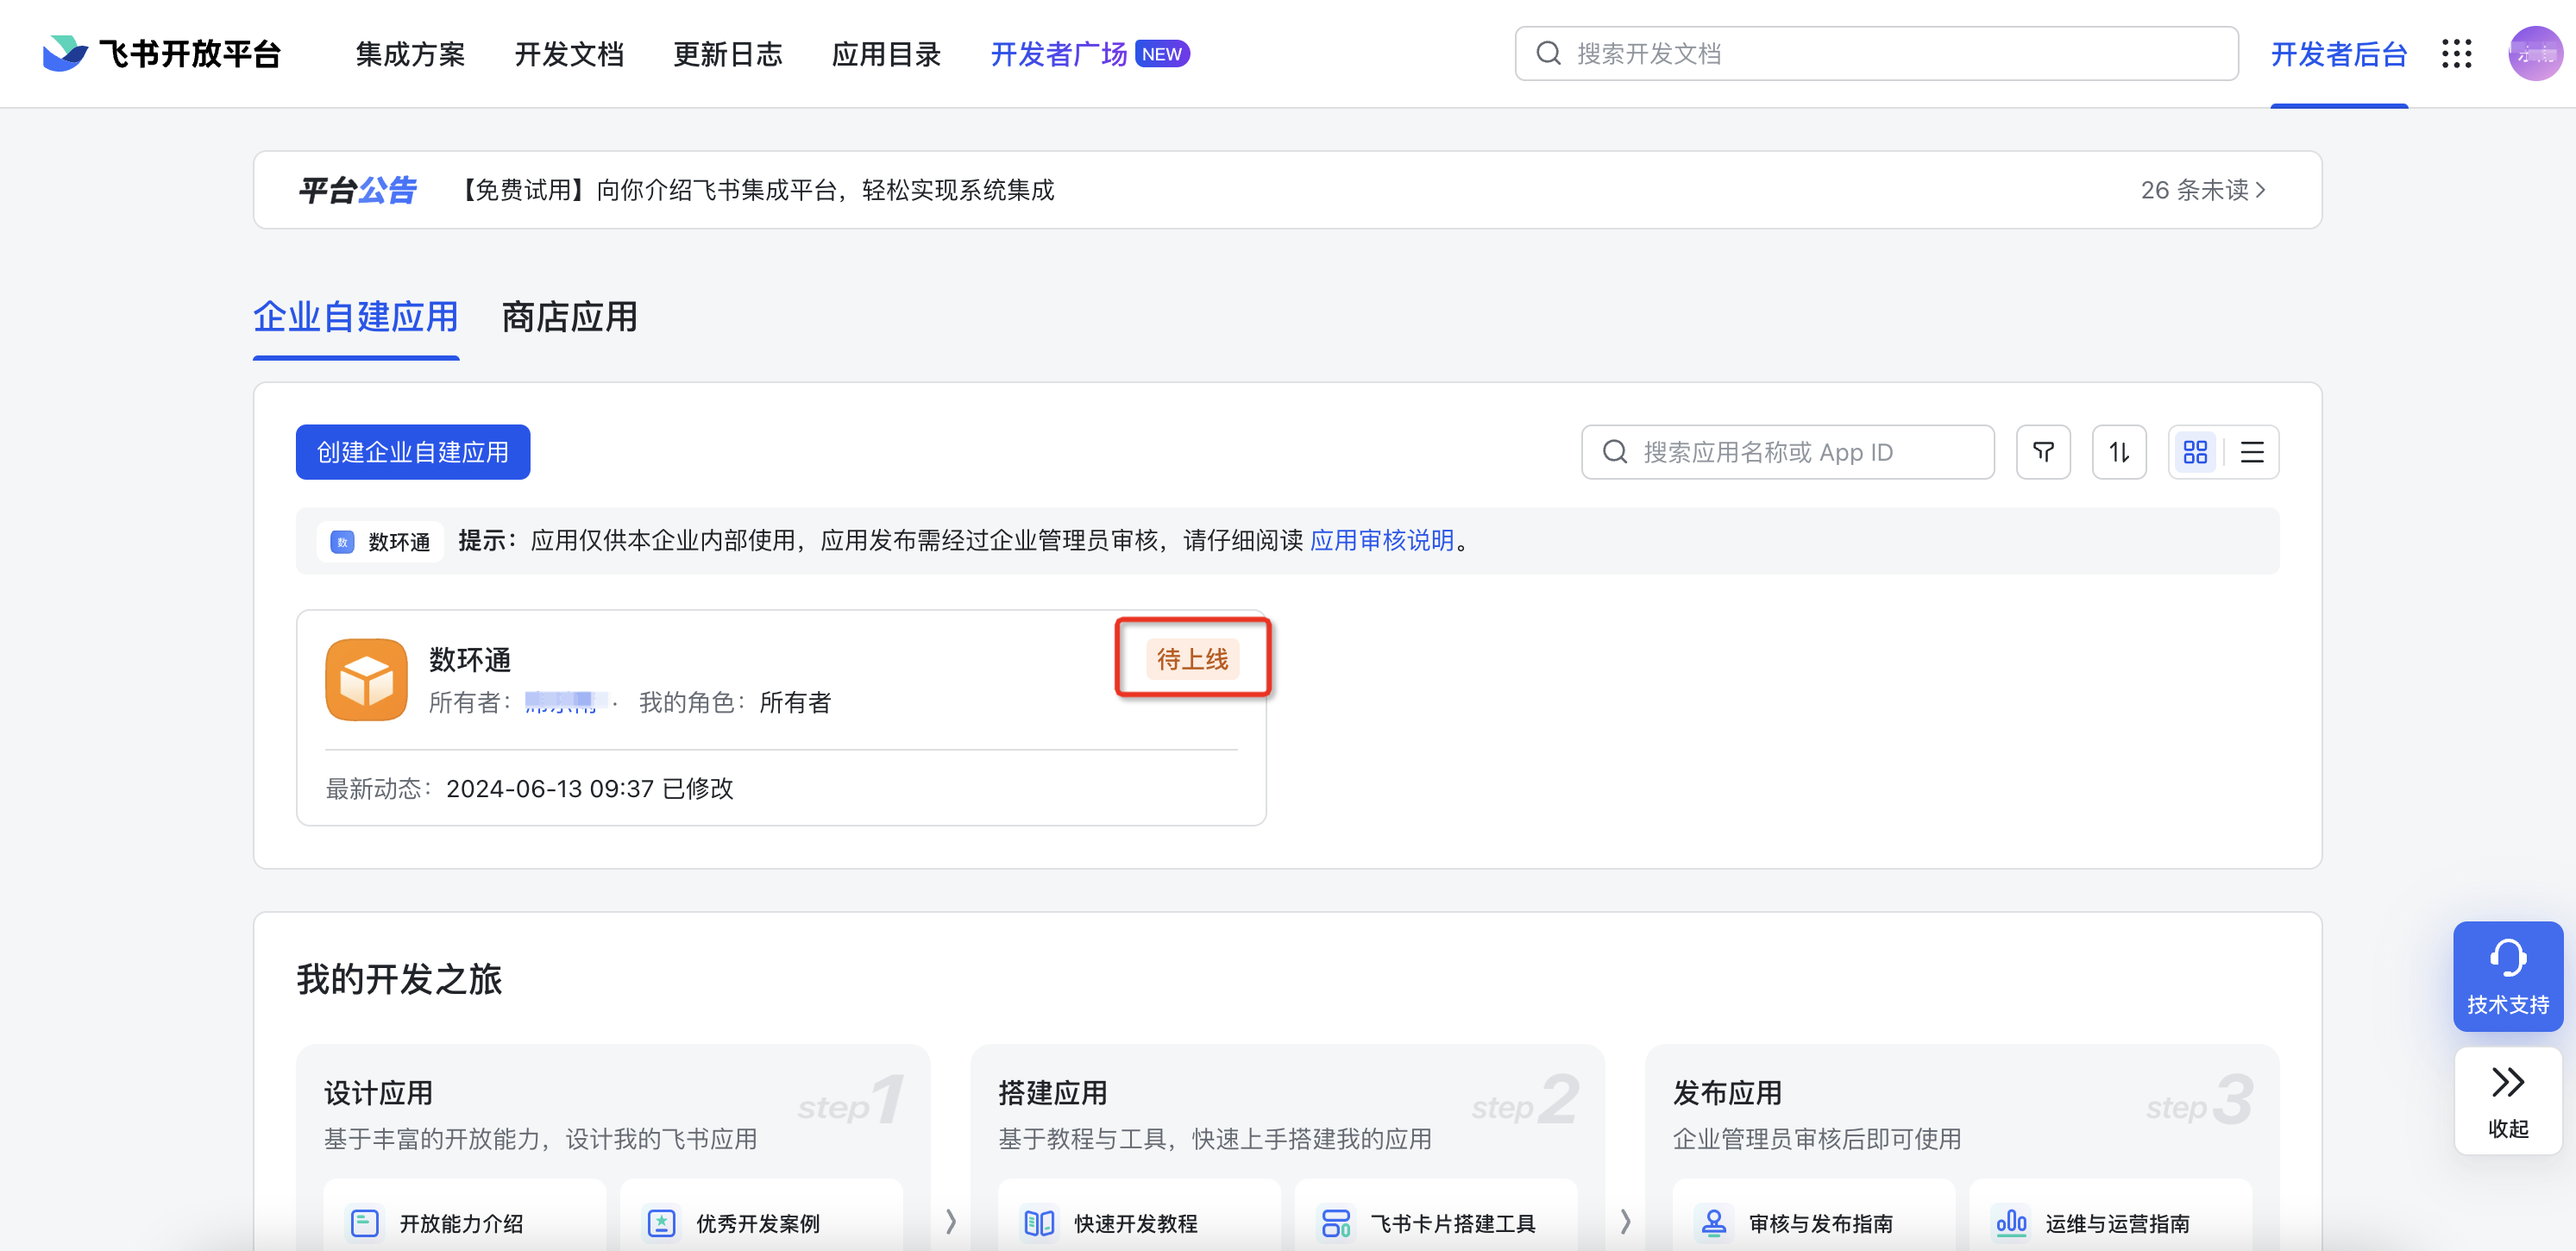Viewport: 2576px width, 1251px height.
Task: Click the magnifier in app search box
Action: coord(1614,452)
